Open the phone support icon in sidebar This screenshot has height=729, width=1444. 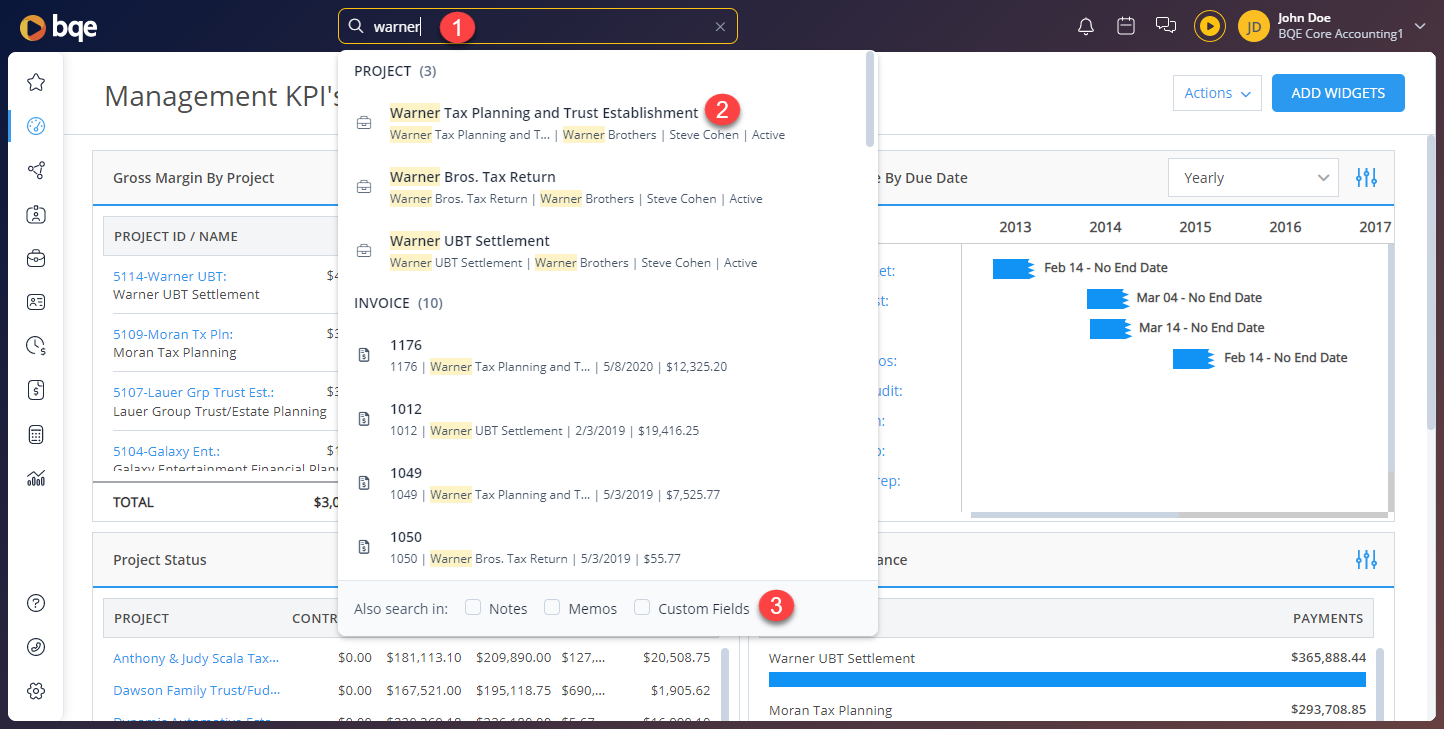(x=36, y=646)
